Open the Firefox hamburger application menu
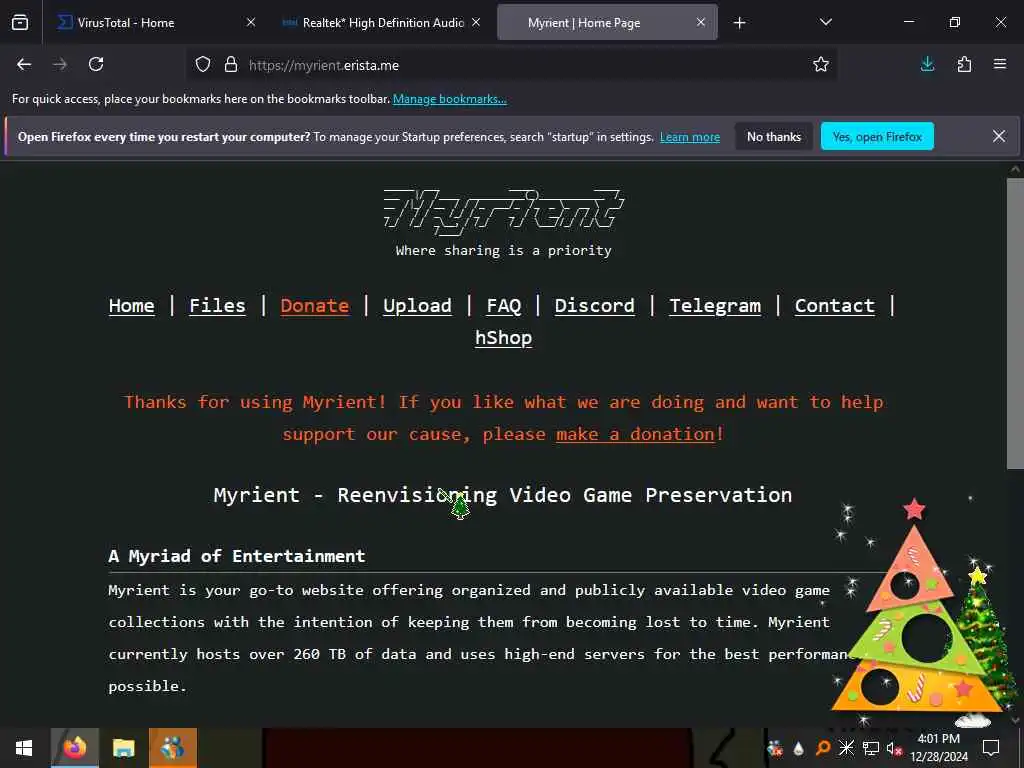1024x768 pixels. click(1000, 64)
